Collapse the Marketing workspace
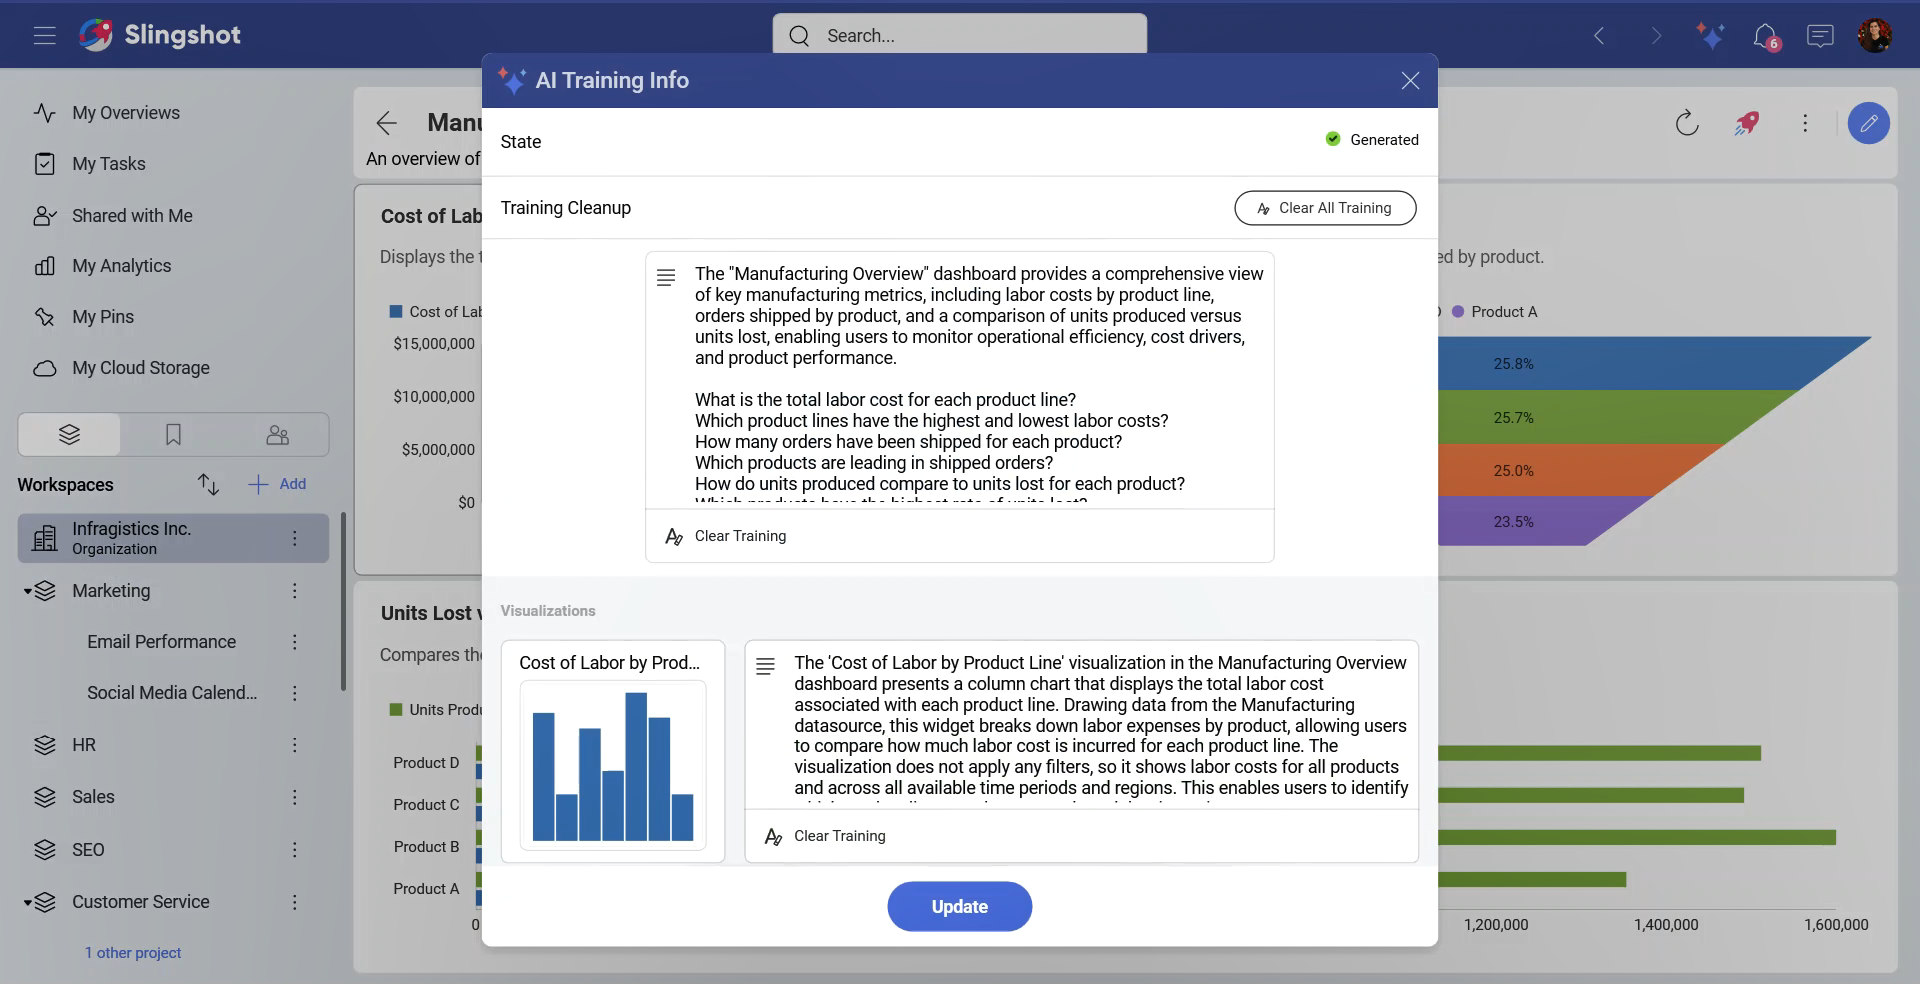 [28, 592]
